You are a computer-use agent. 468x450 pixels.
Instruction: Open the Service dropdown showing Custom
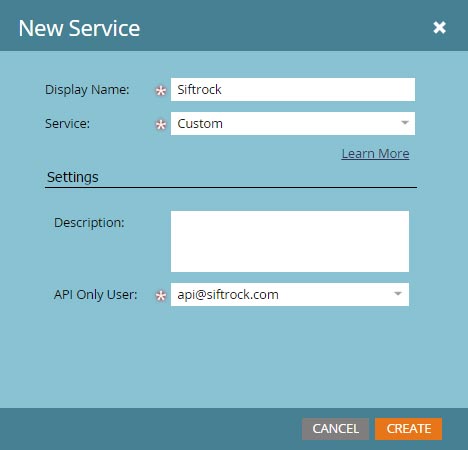click(293, 124)
